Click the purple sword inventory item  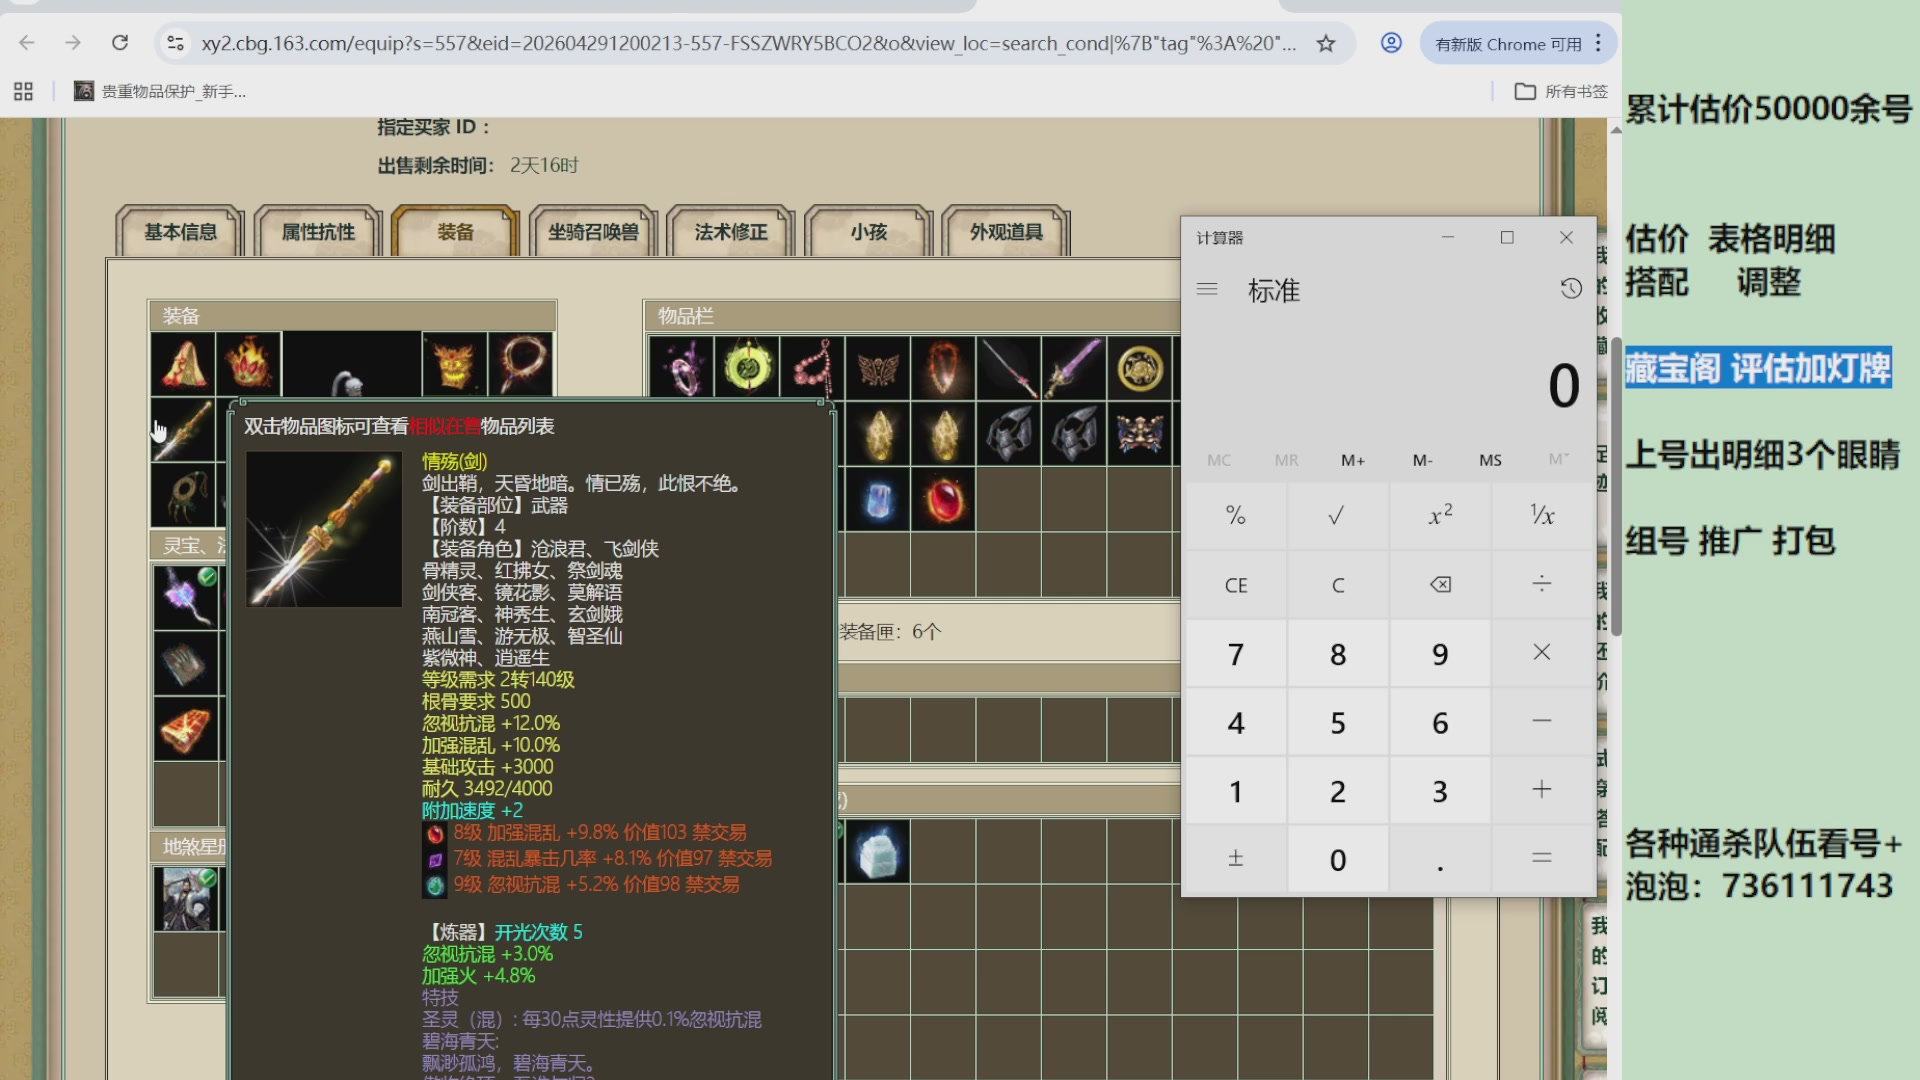tap(1074, 368)
